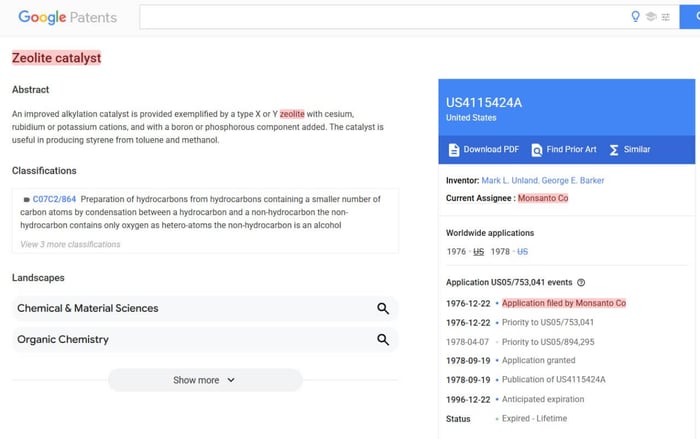Screen dimensions: 700x439
Task: Click the blue search button
Action: coord(690,17)
